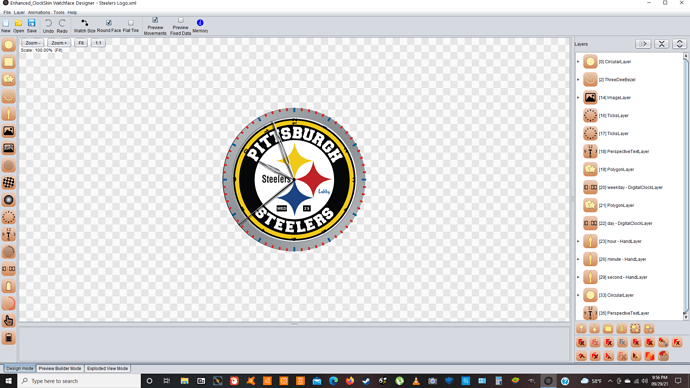Viewport: 690px width, 388px height.
Task: Expand the [33] CircularLayer node
Action: pyautogui.click(x=578, y=295)
